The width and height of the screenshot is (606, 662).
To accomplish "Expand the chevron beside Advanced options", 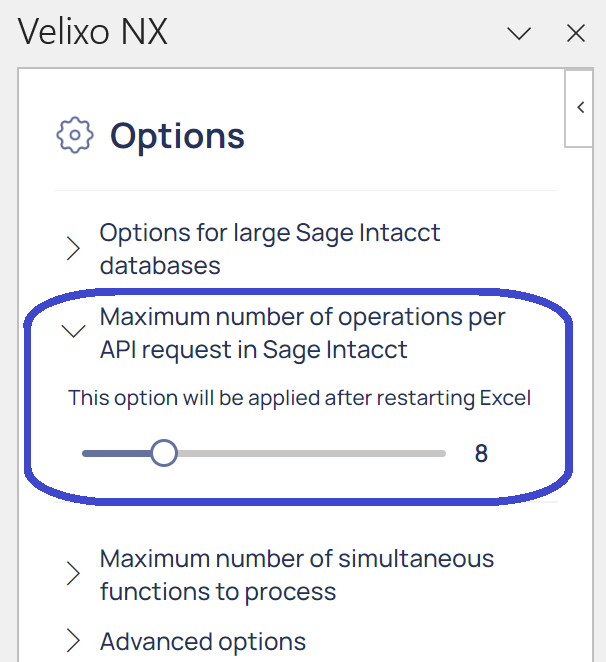I will tap(73, 641).
